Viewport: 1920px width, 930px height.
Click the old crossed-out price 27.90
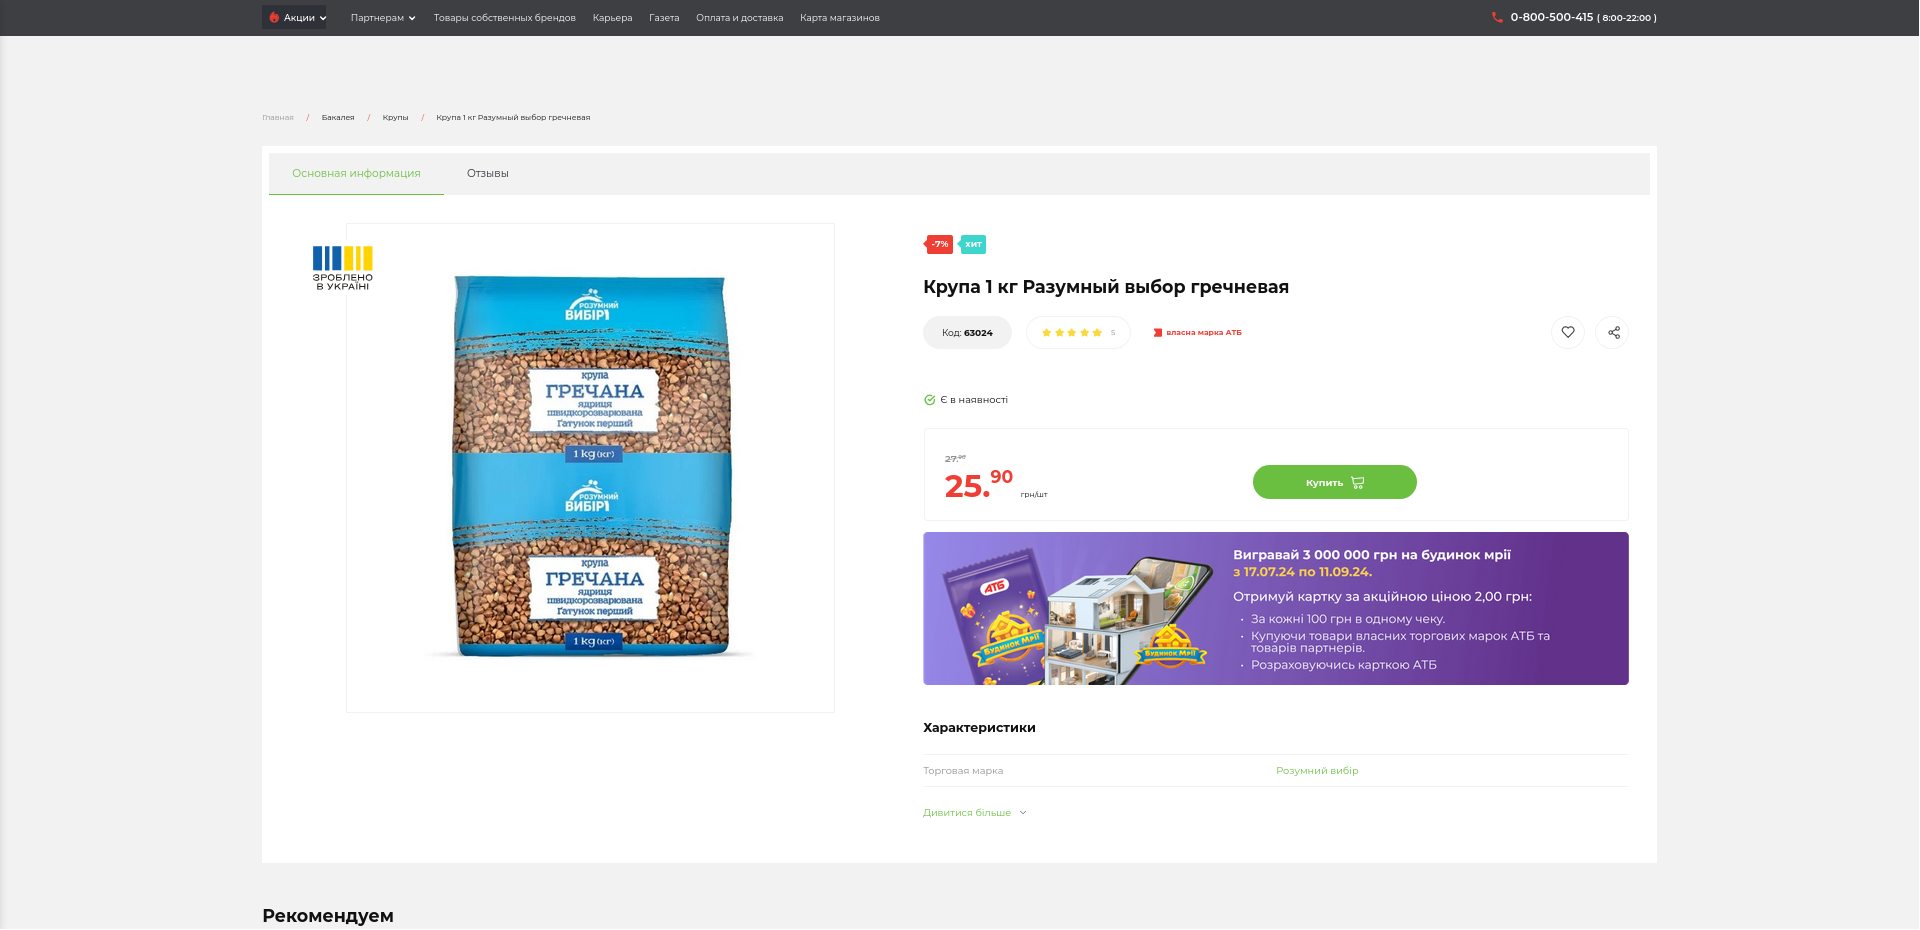pos(955,458)
